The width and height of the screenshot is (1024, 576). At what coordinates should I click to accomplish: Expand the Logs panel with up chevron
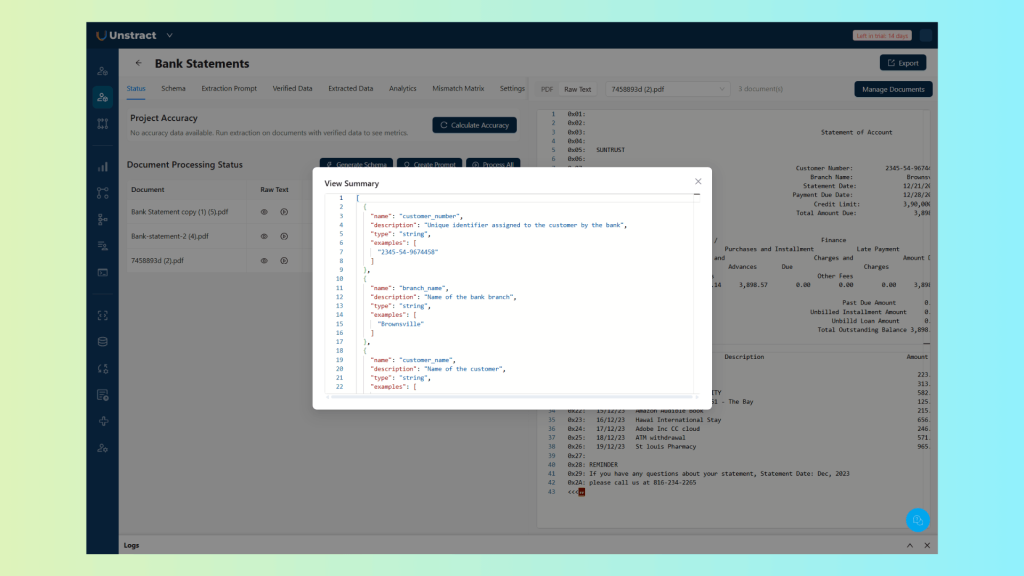point(909,545)
